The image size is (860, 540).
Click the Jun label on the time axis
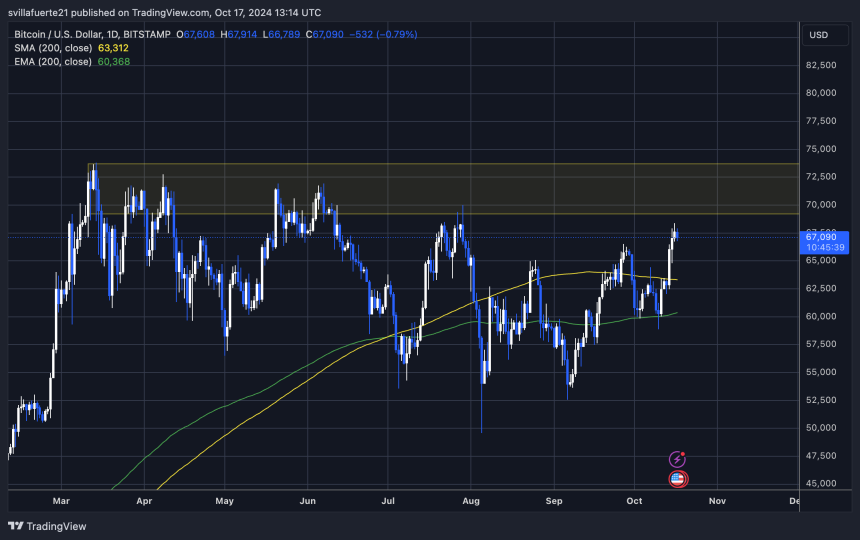[x=307, y=499]
